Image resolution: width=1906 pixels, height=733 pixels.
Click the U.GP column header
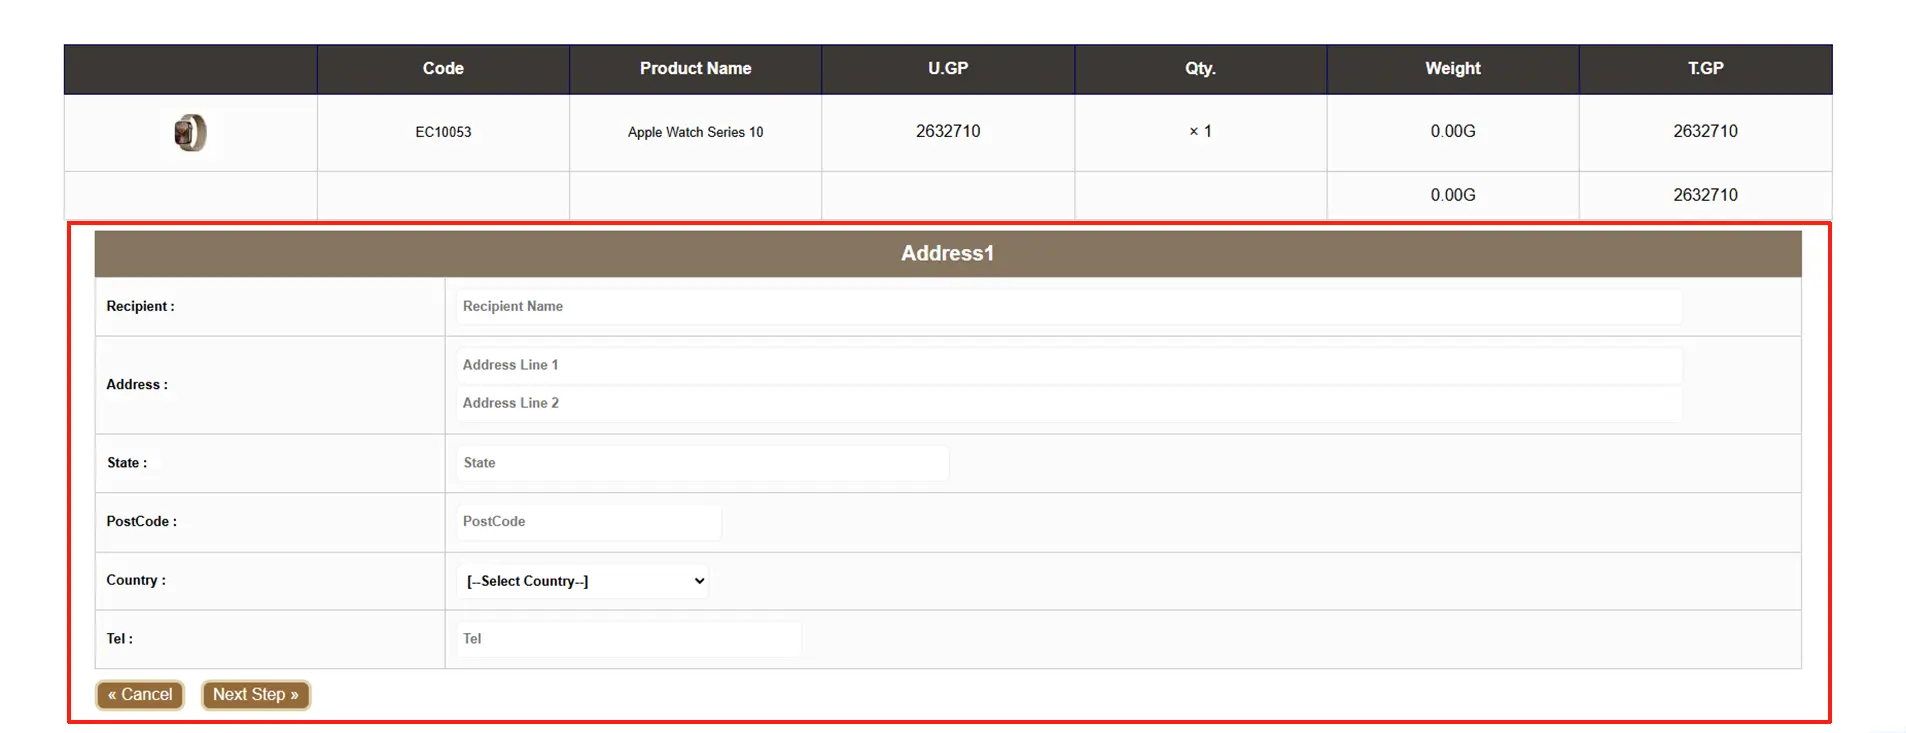point(947,69)
